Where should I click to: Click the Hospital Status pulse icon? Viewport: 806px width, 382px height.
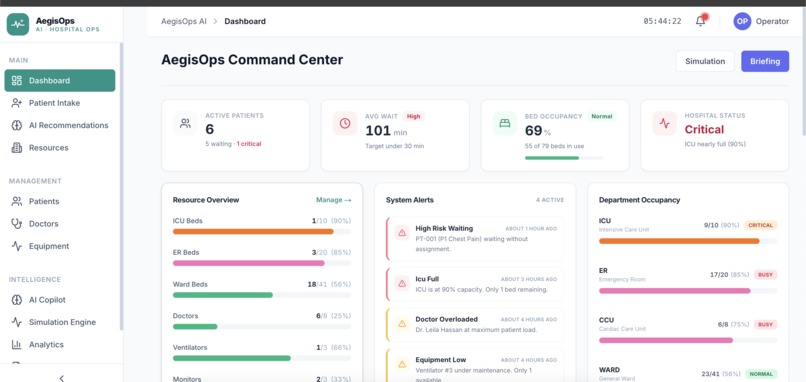click(665, 123)
